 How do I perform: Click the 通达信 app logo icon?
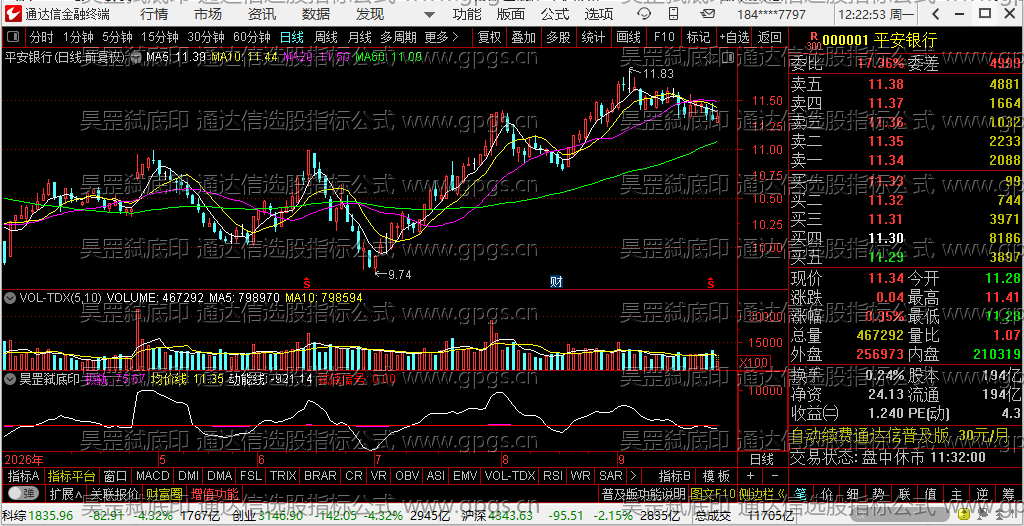13,13
